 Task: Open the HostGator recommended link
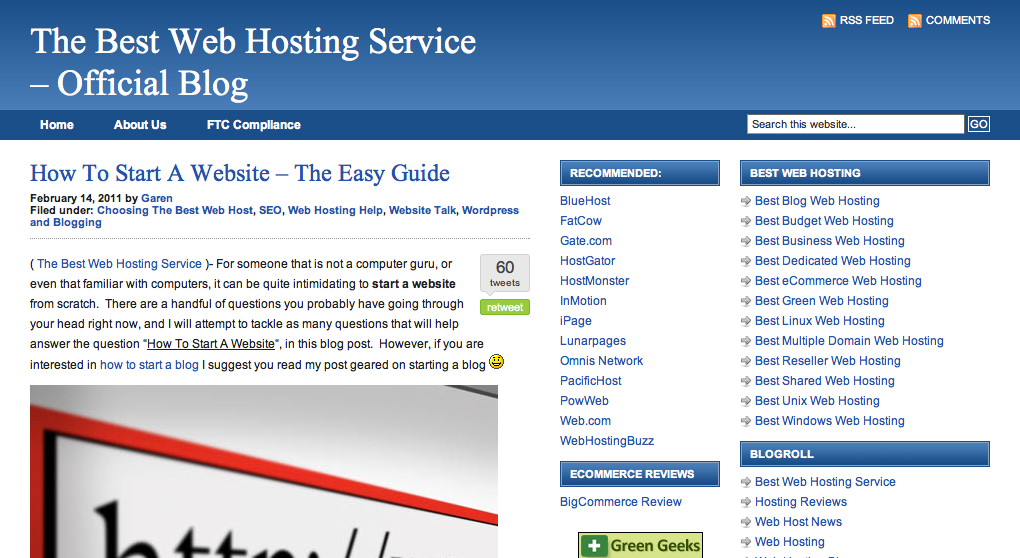click(587, 261)
